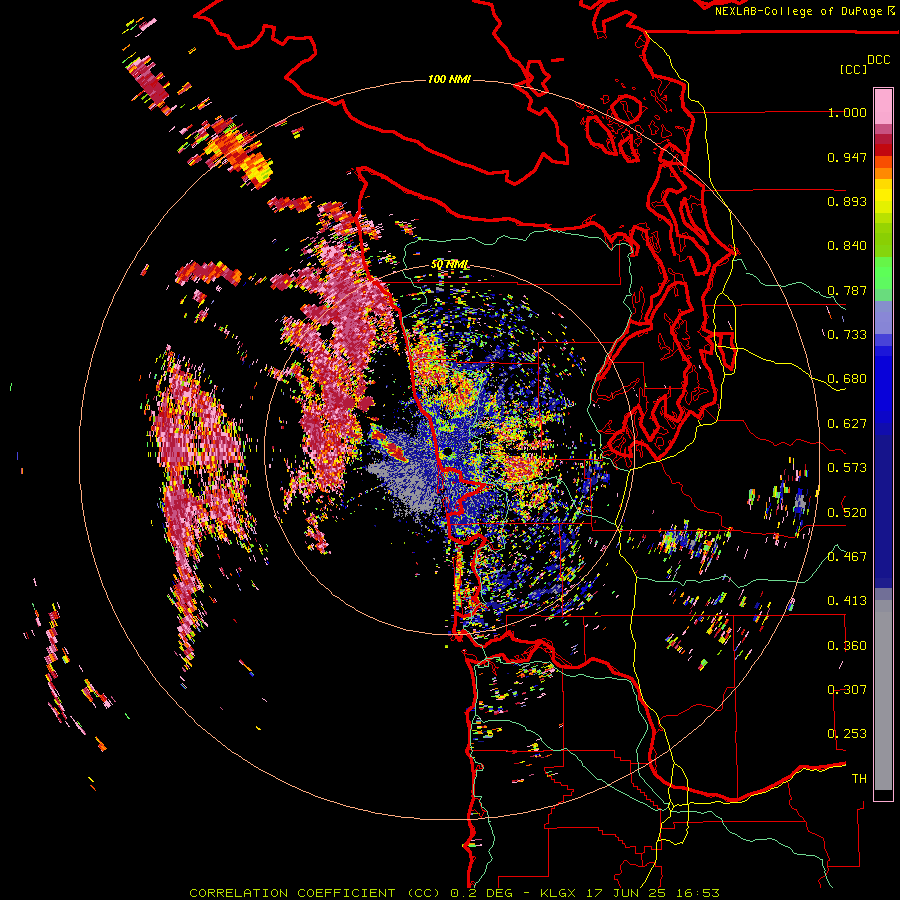Click the 0.520 color scale label
The height and width of the screenshot is (900, 900).
click(847, 513)
